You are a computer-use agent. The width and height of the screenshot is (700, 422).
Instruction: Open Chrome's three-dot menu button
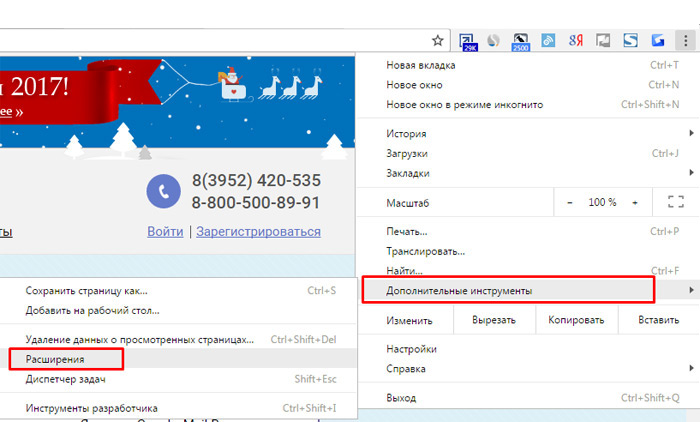click(684, 41)
